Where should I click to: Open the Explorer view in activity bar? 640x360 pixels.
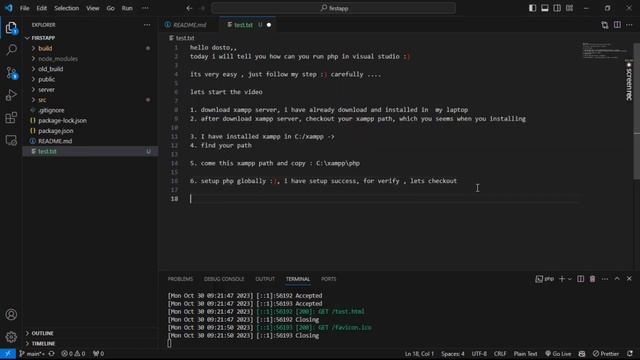coord(11,28)
